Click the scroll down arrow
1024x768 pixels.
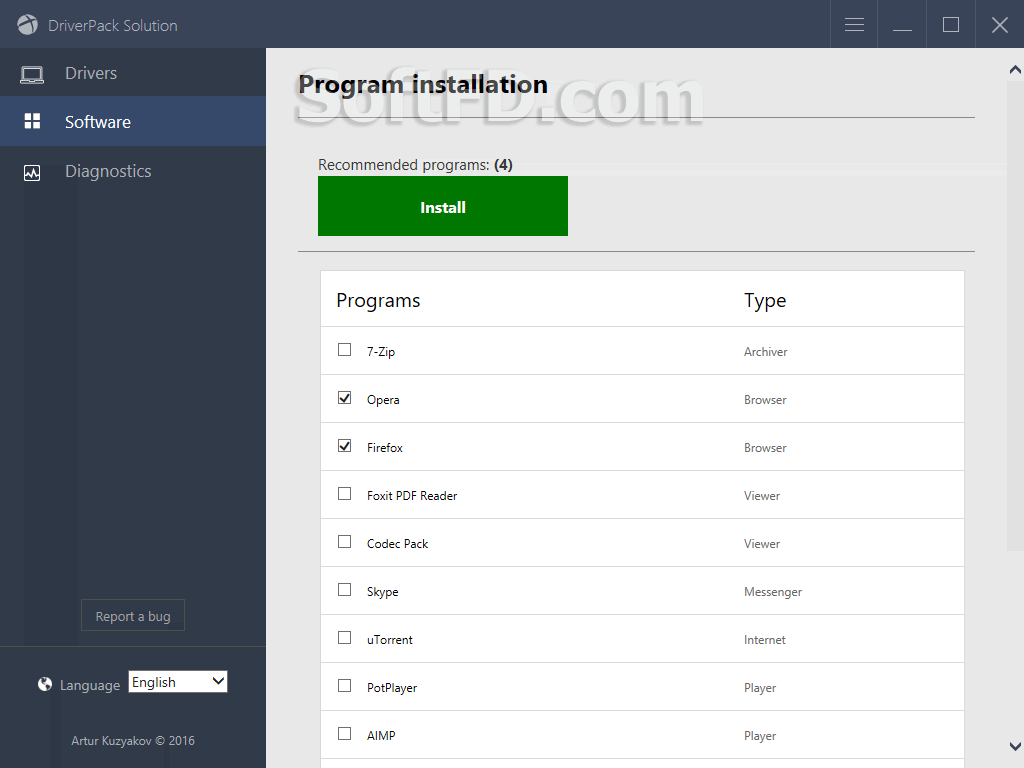coord(1015,746)
